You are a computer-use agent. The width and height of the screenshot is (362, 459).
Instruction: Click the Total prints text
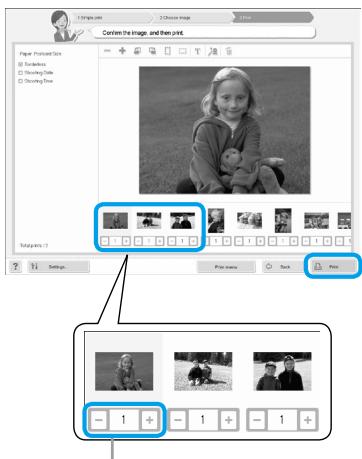pyautogui.click(x=34, y=246)
